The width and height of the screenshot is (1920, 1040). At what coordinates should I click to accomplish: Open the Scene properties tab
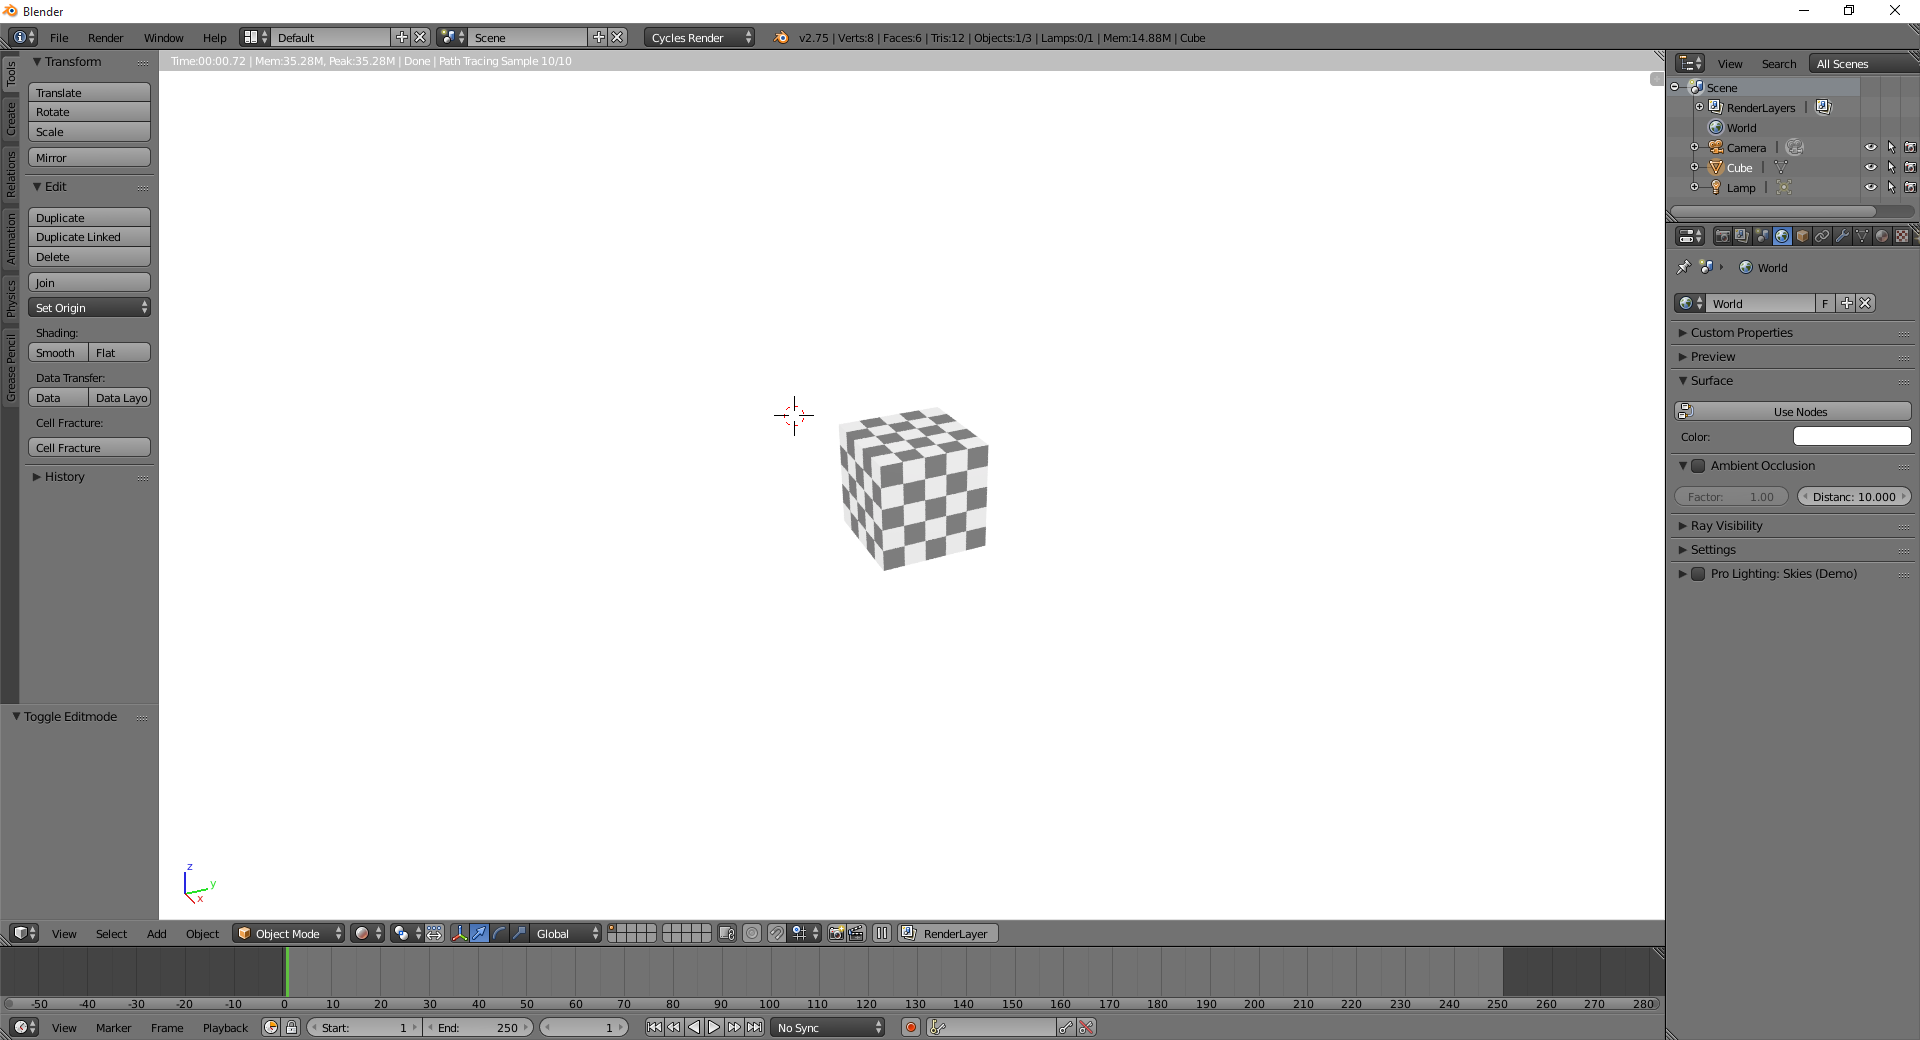coord(1762,237)
